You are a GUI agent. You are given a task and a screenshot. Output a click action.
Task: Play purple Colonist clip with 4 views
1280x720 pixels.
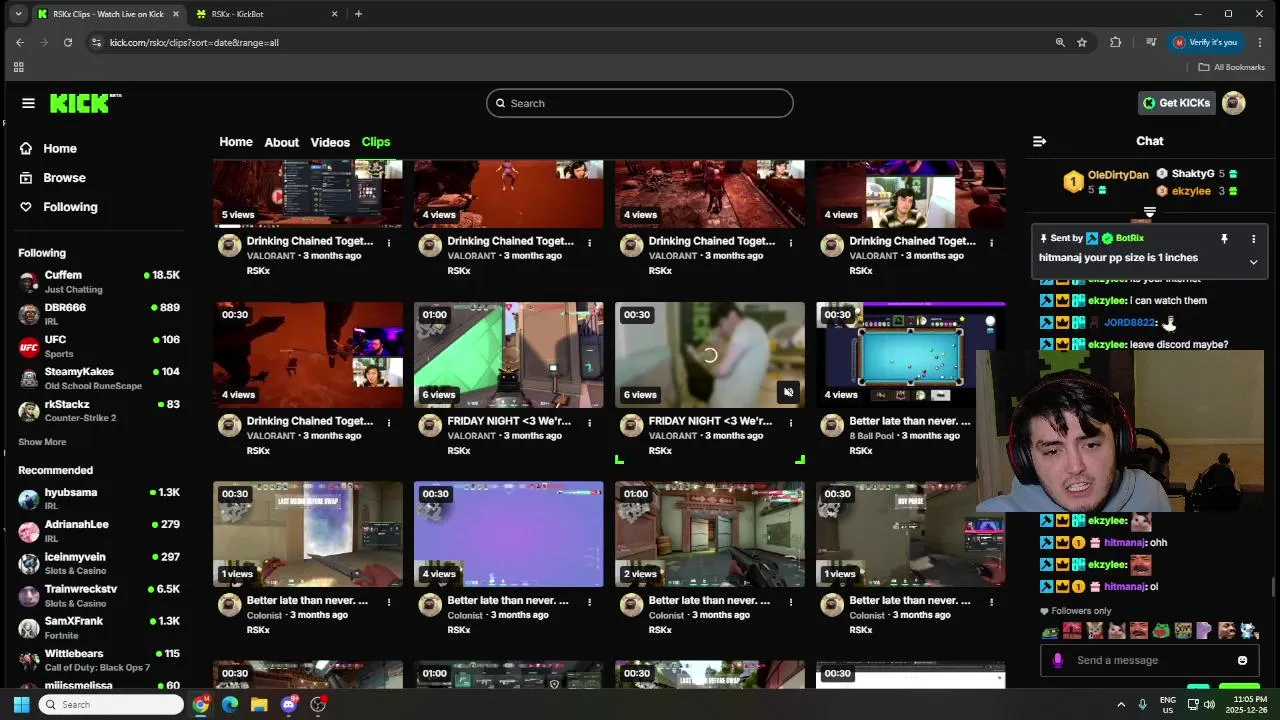click(508, 534)
